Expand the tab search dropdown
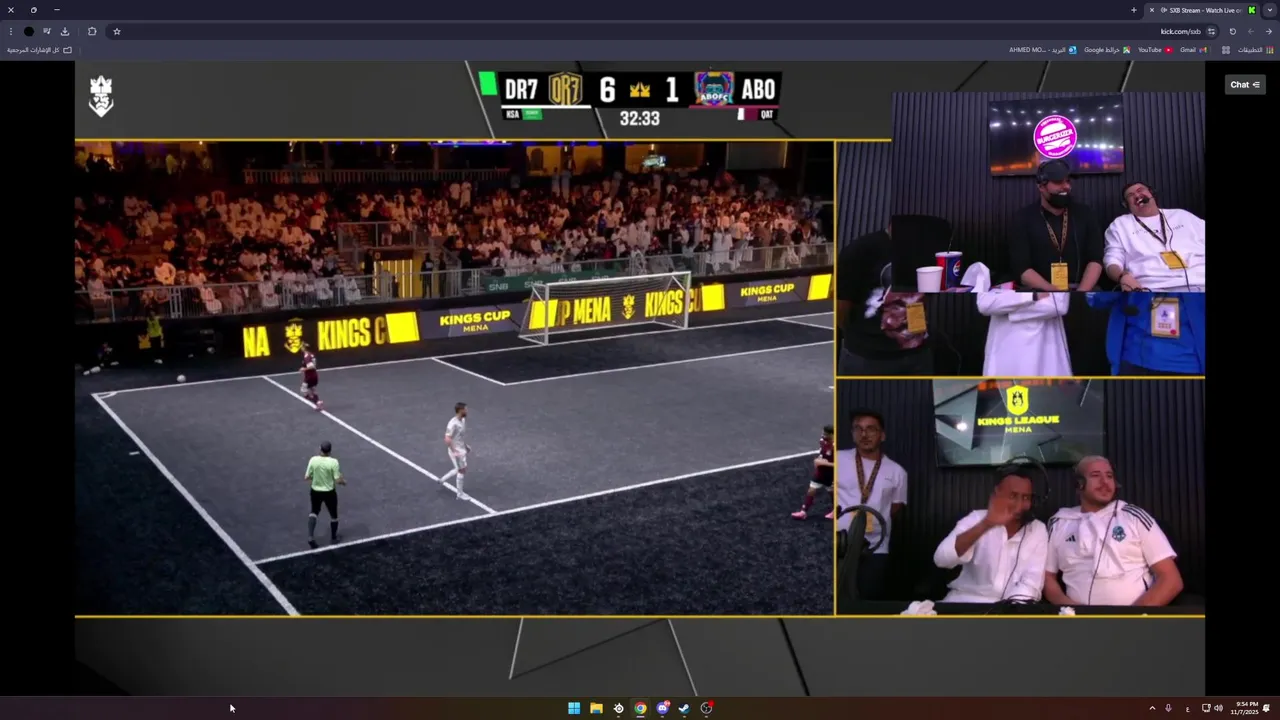Viewport: 1280px width, 720px height. (1269, 10)
